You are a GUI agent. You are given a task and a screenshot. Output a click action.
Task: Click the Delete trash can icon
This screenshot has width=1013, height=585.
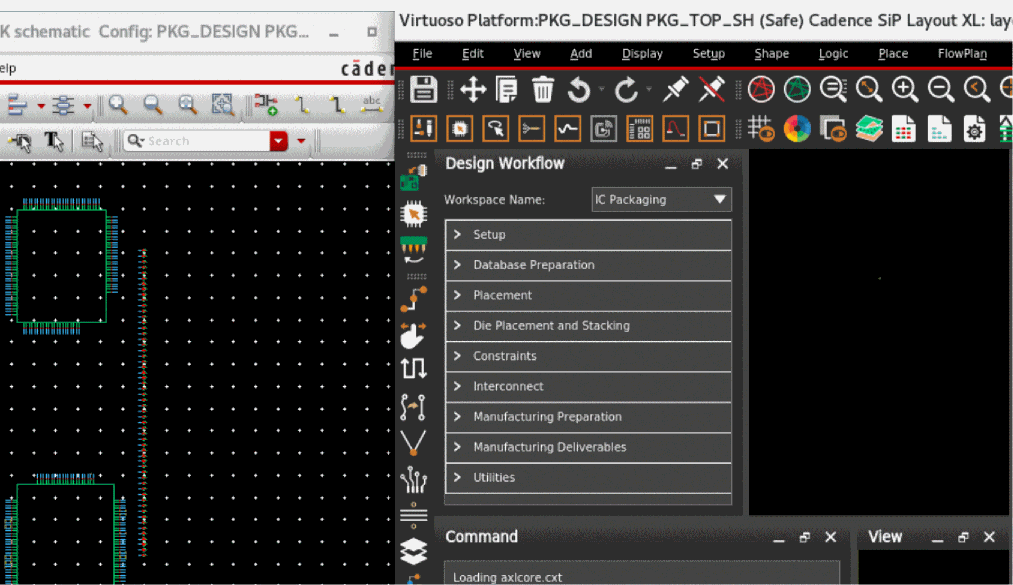pyautogui.click(x=543, y=89)
